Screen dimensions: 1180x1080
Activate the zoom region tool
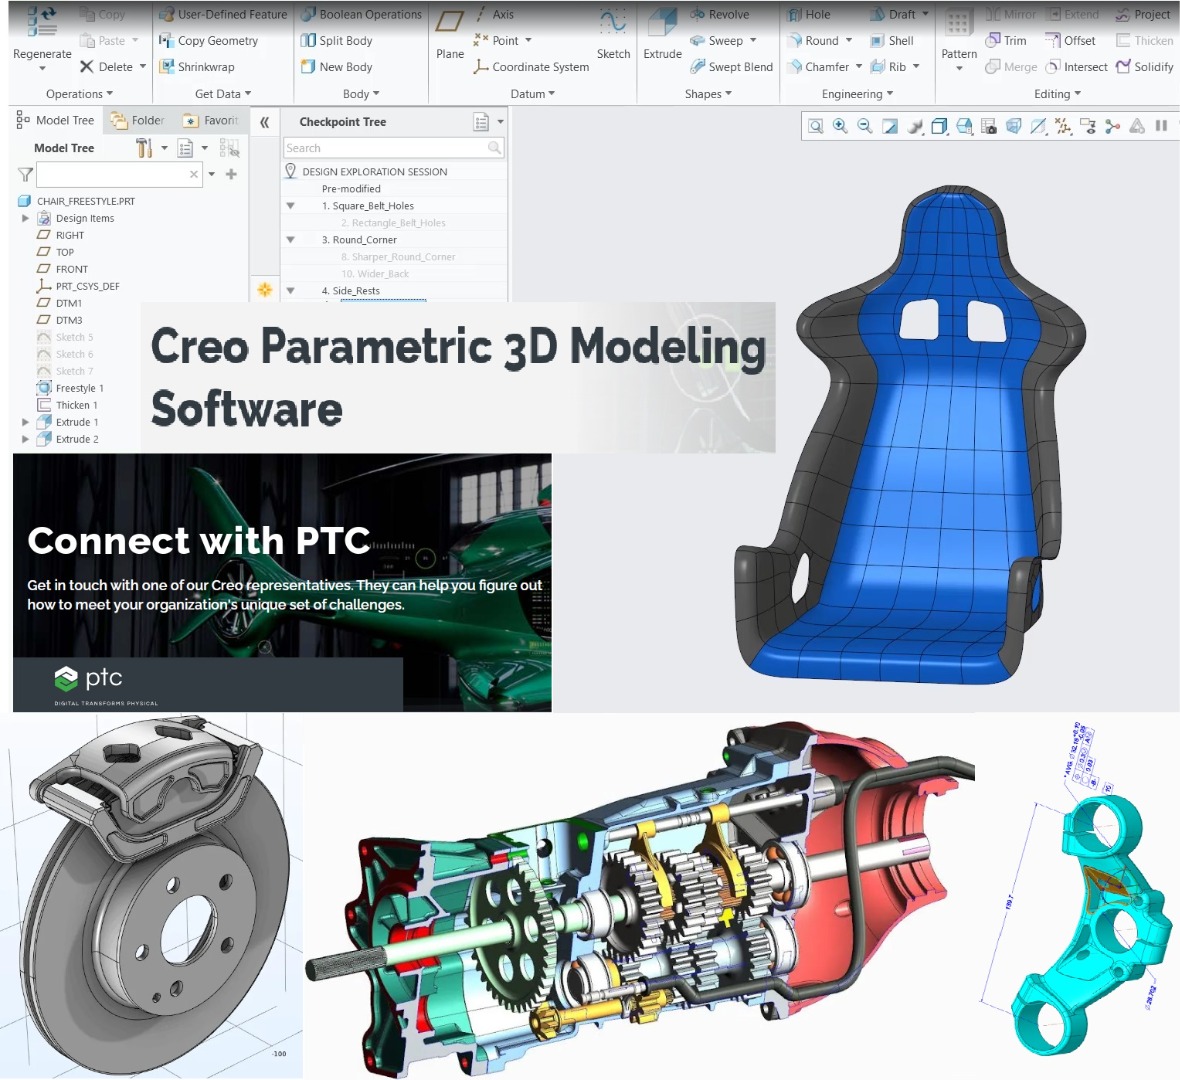pyautogui.click(x=816, y=126)
